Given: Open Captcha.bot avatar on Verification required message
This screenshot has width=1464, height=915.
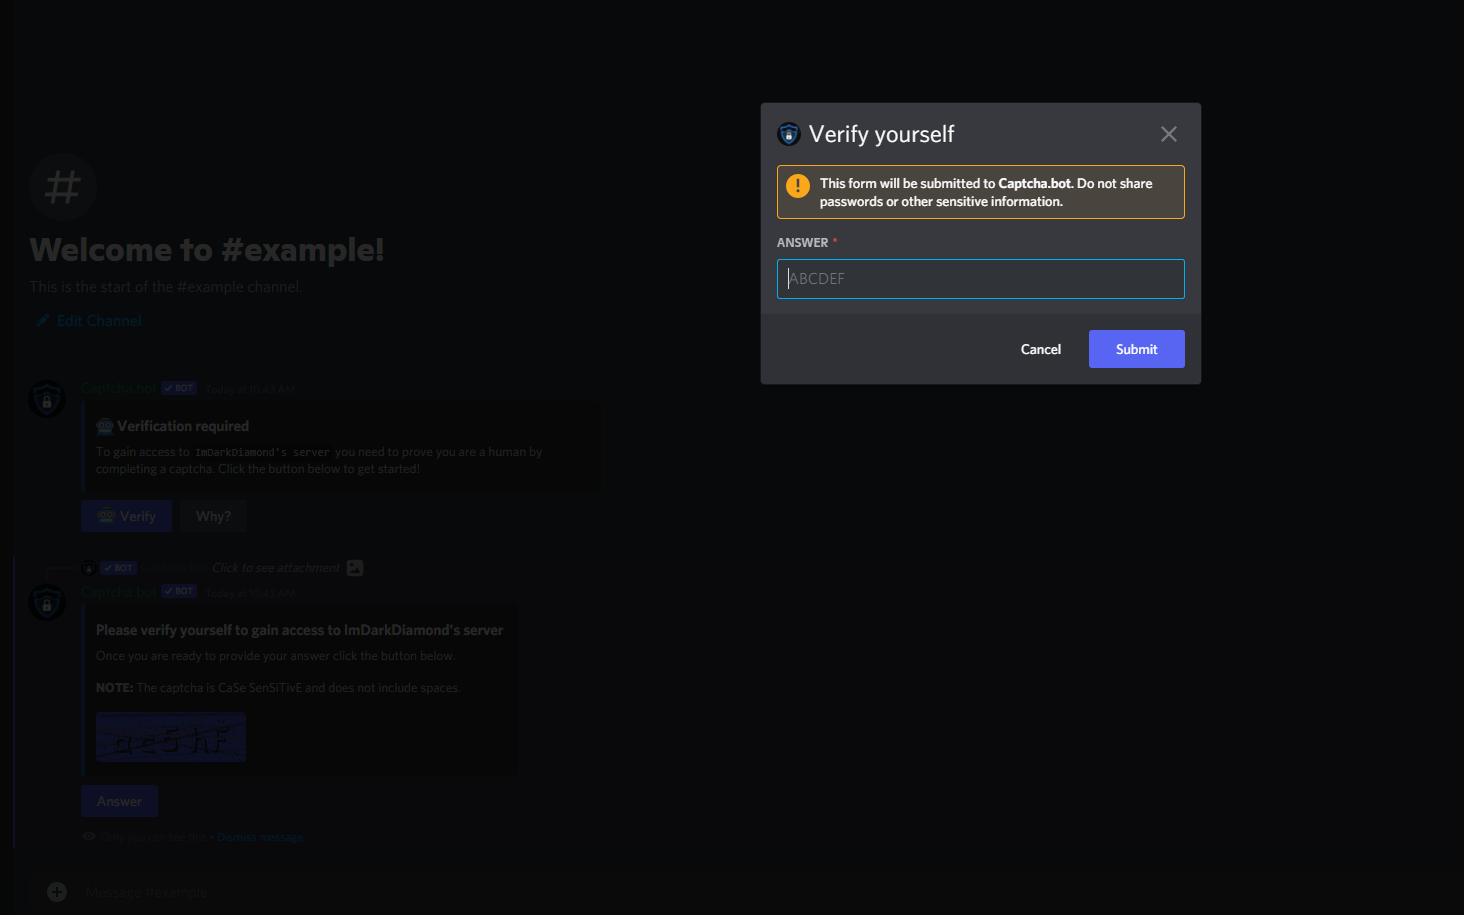Looking at the screenshot, I should click(47, 400).
